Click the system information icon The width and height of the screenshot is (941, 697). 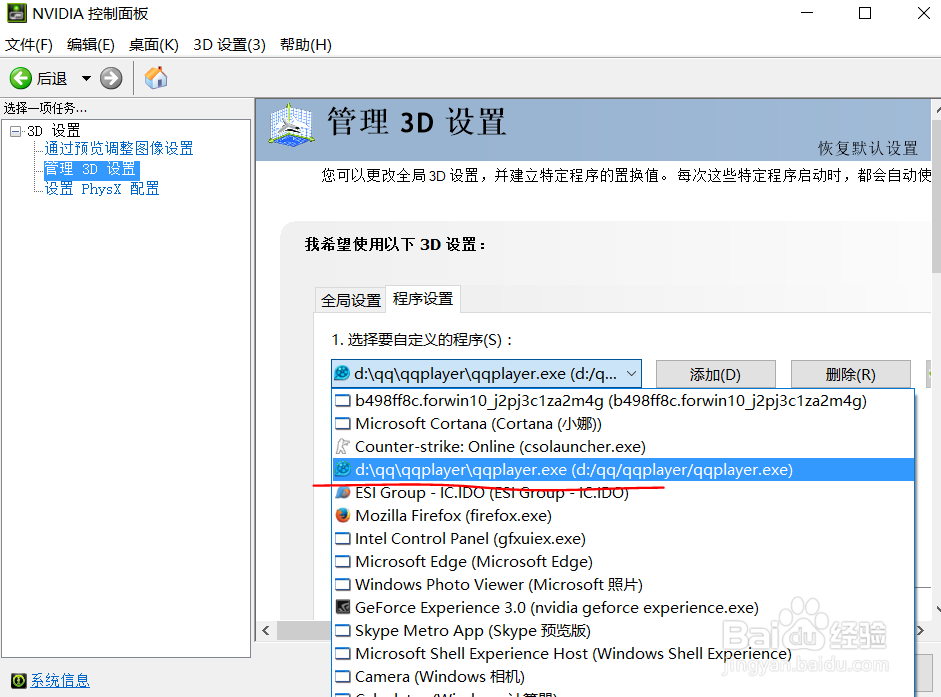click(19, 680)
